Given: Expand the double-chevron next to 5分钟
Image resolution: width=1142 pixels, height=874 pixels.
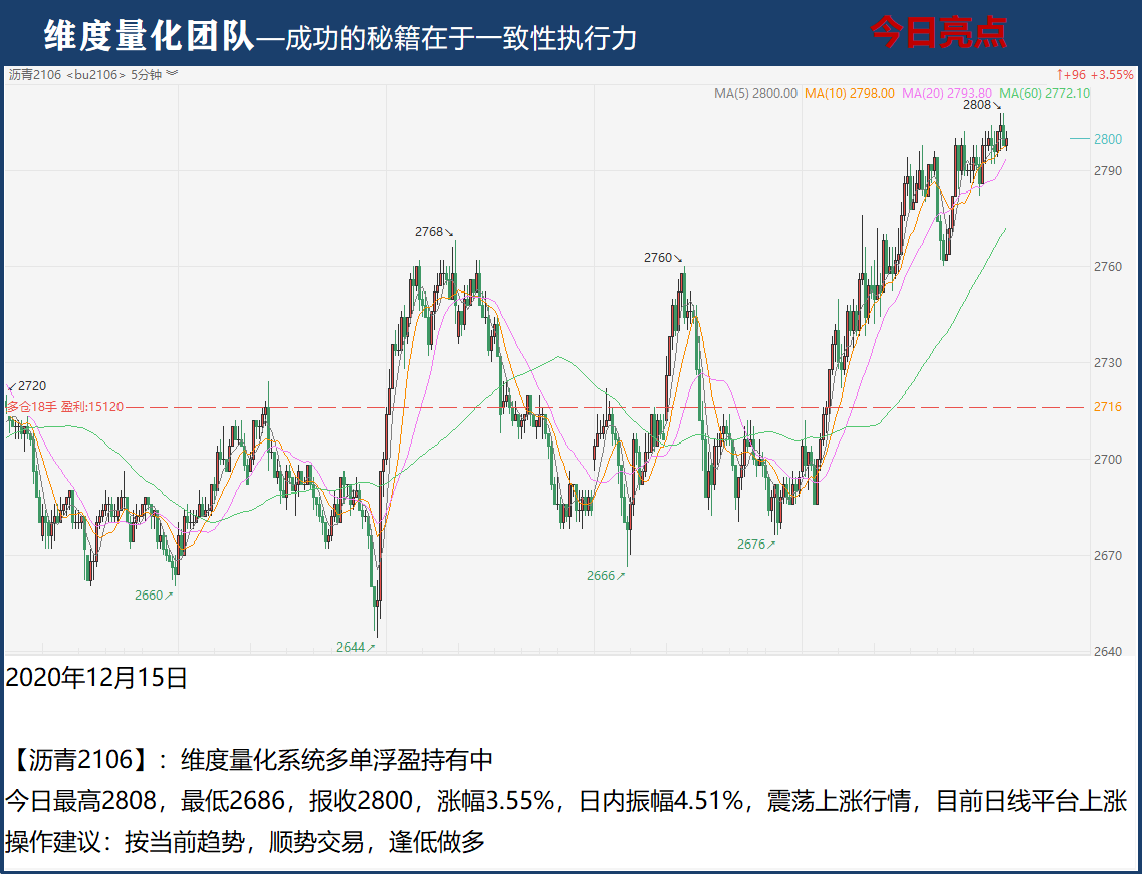Looking at the screenshot, I should pos(172,74).
